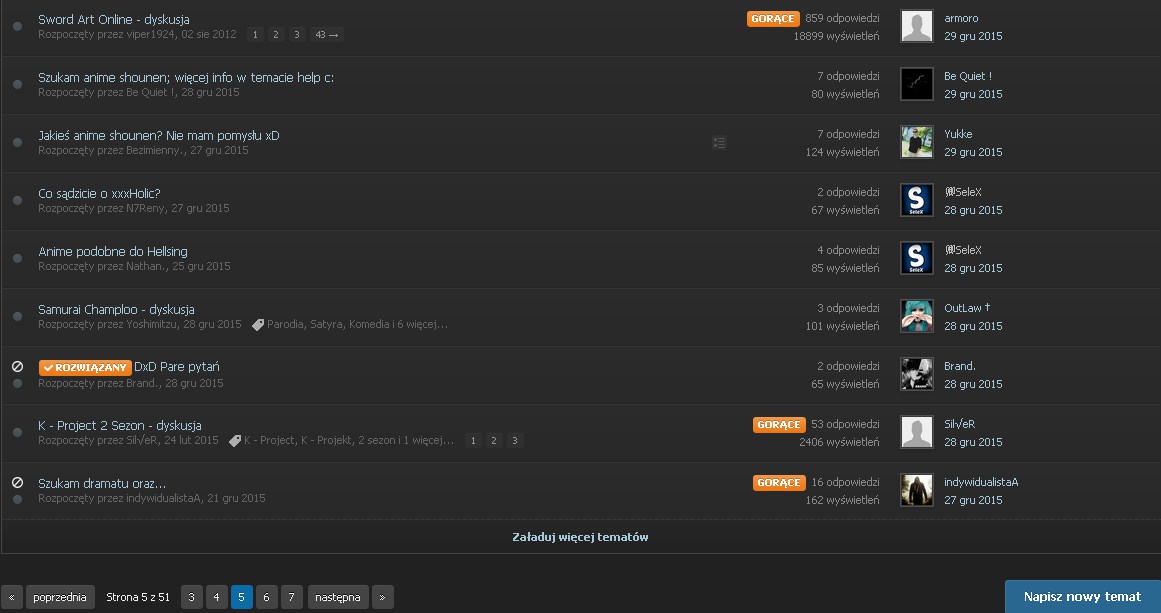Click tag icon in K - Project row
The width and height of the screenshot is (1161, 613).
coord(235,441)
